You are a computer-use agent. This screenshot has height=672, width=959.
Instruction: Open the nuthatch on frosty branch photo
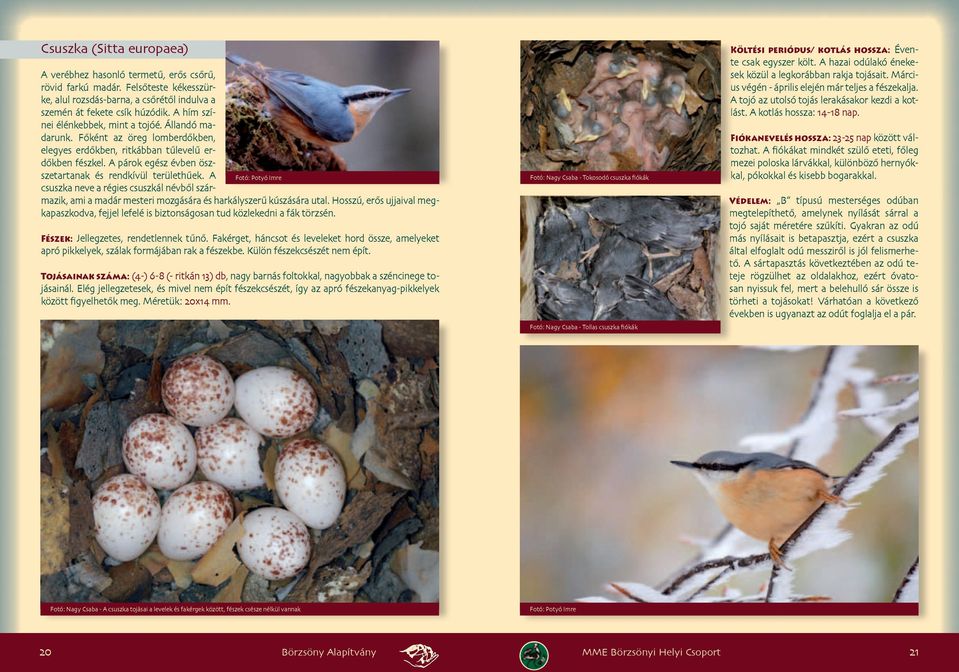tap(719, 474)
